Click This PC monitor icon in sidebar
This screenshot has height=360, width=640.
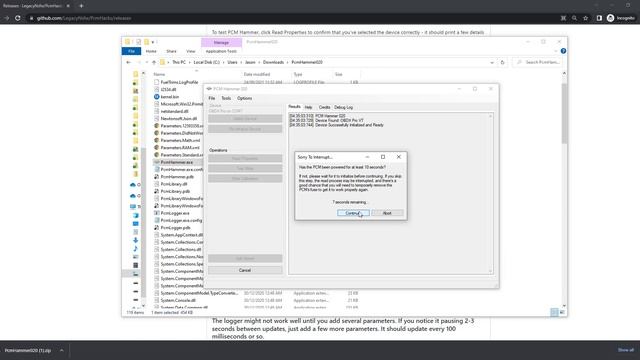[133, 207]
